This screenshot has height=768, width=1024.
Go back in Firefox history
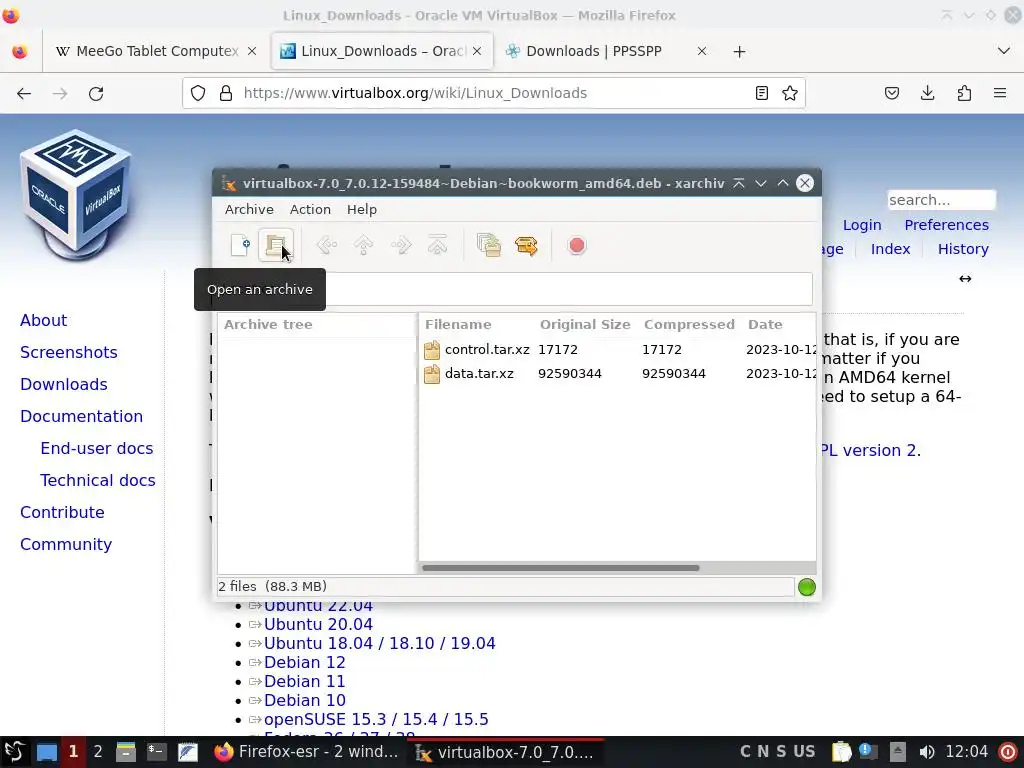pos(24,93)
